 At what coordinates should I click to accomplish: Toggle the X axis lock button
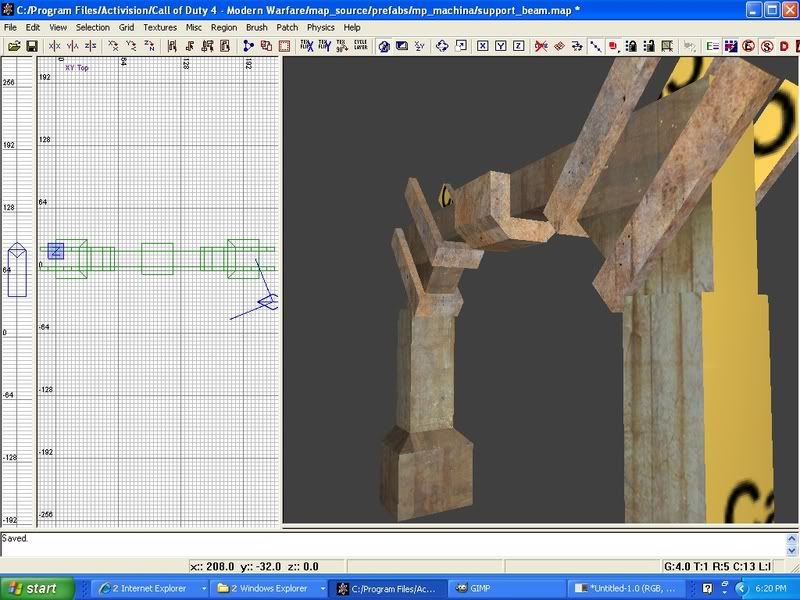483,46
